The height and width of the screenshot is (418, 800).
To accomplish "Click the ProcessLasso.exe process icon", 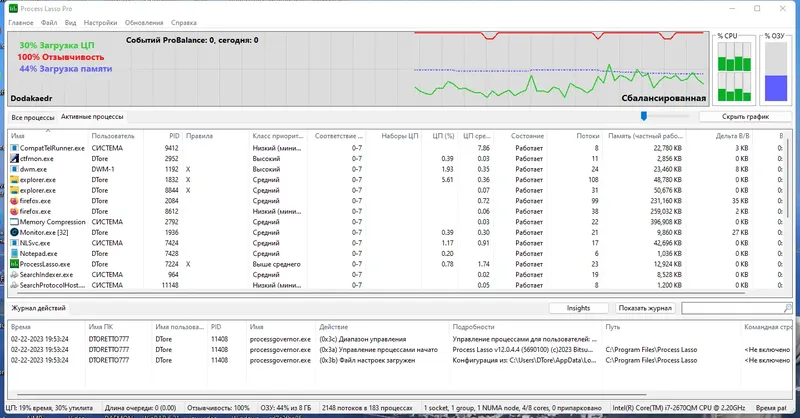I will [x=14, y=264].
